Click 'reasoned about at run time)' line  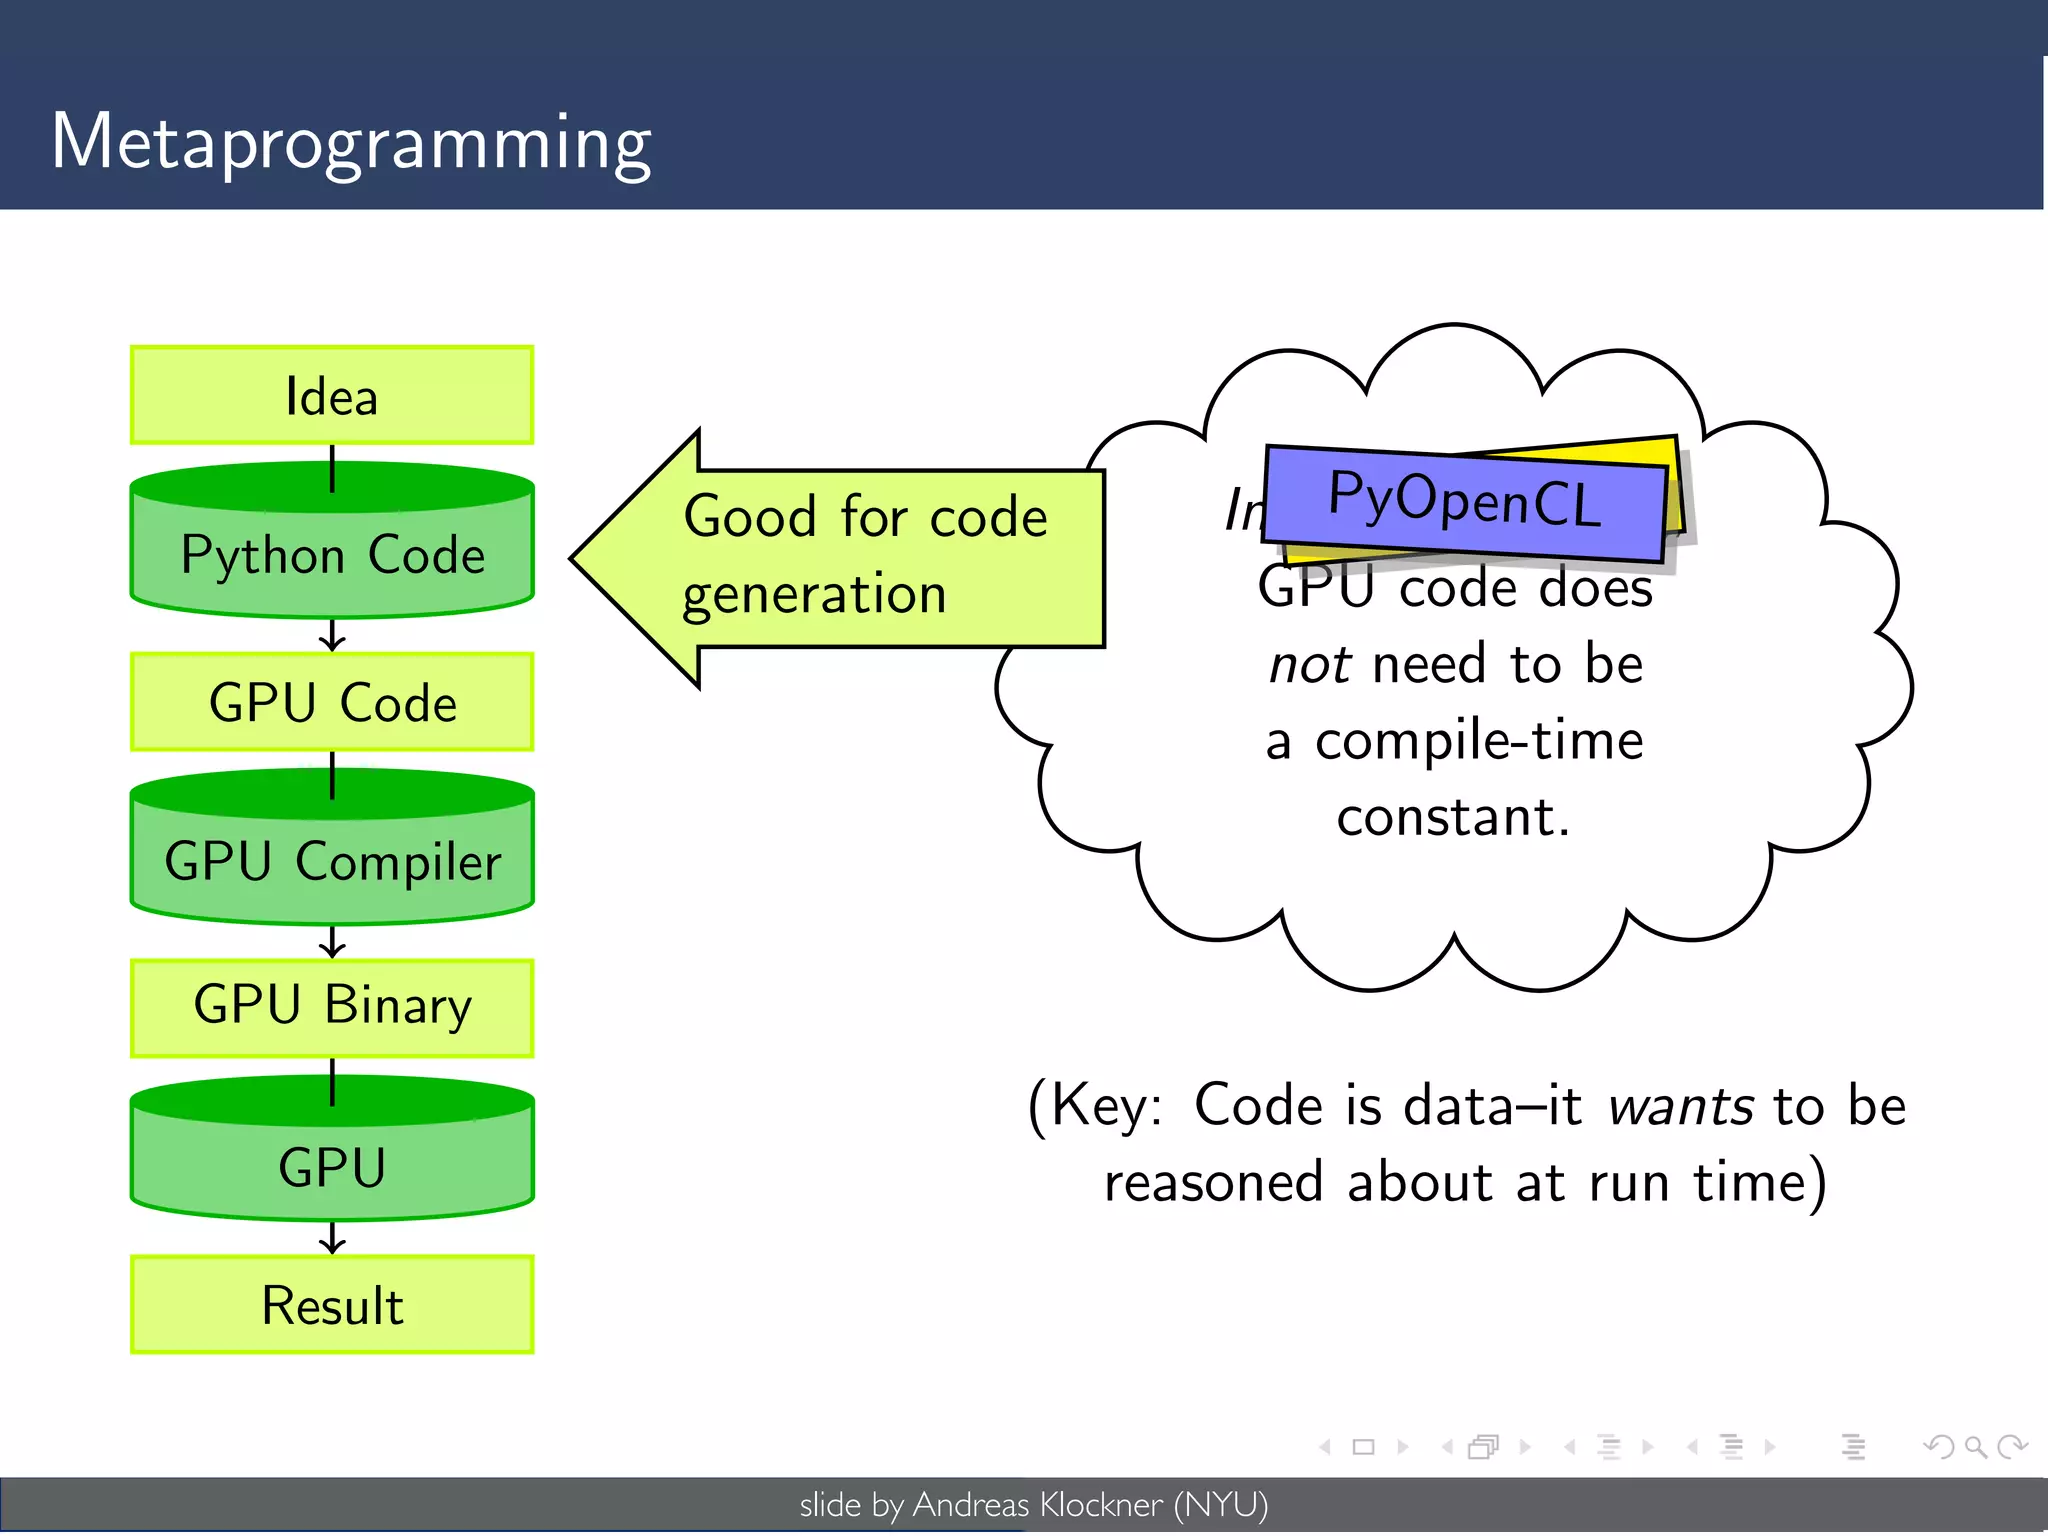tap(1466, 1183)
